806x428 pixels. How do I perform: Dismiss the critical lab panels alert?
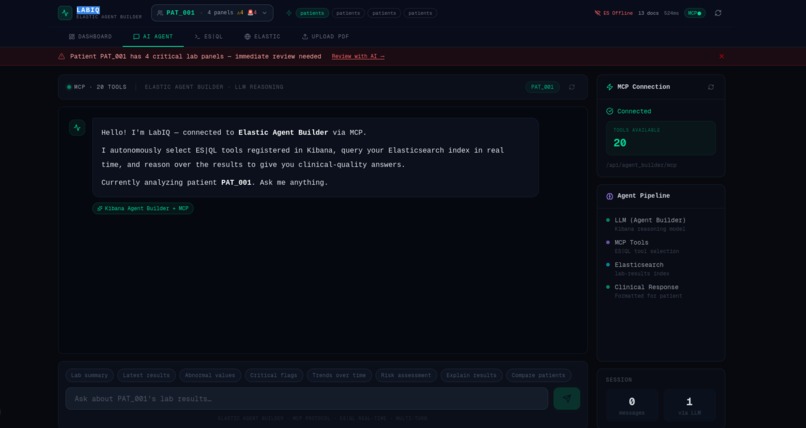pos(722,57)
